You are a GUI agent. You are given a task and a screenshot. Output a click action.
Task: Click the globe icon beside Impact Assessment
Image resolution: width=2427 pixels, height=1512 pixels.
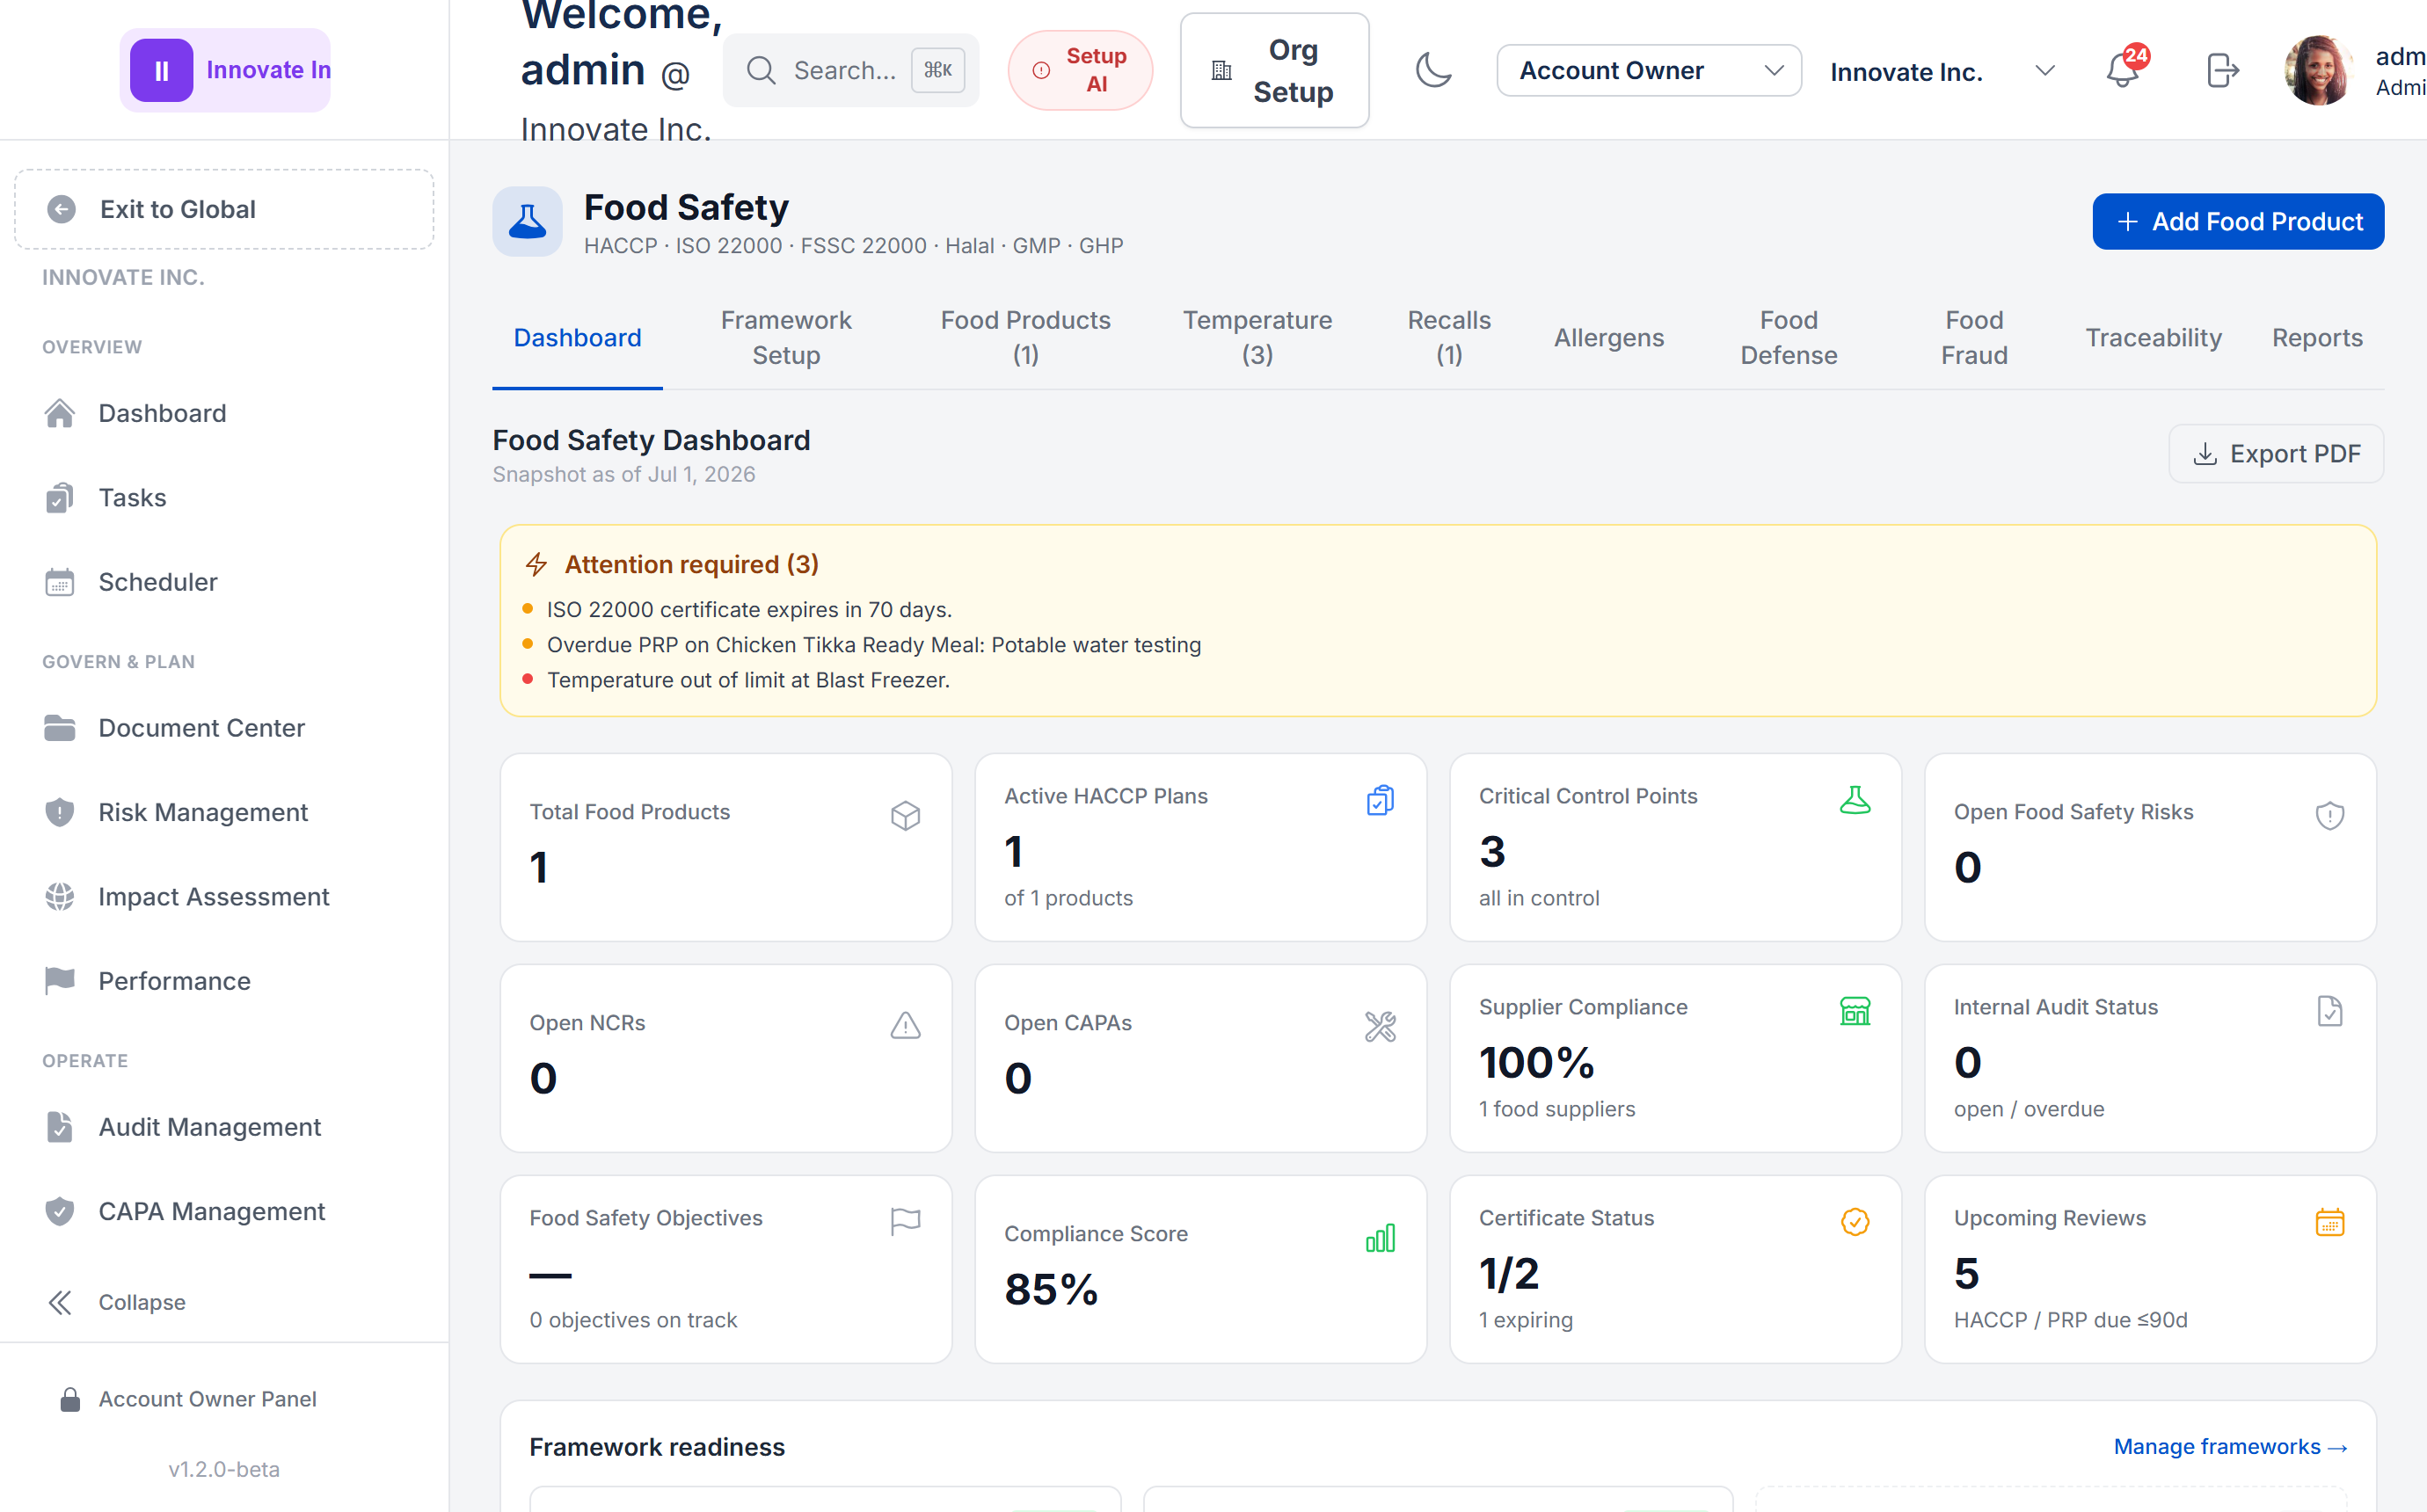[x=60, y=897]
